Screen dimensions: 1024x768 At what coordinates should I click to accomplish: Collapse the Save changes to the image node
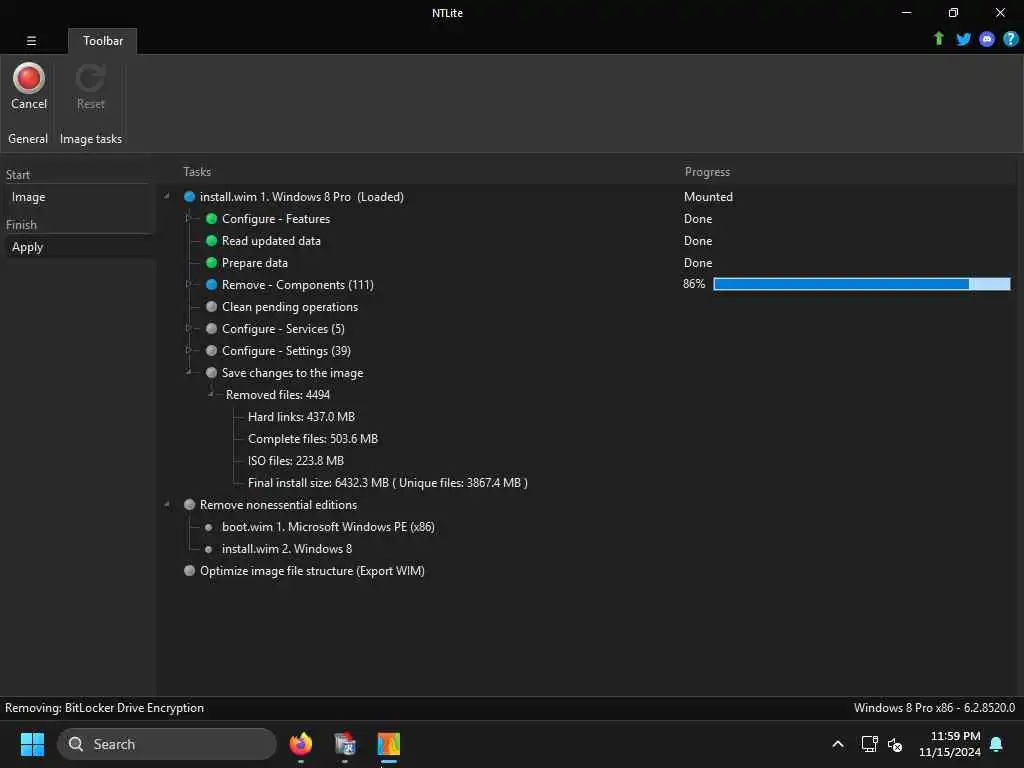189,372
